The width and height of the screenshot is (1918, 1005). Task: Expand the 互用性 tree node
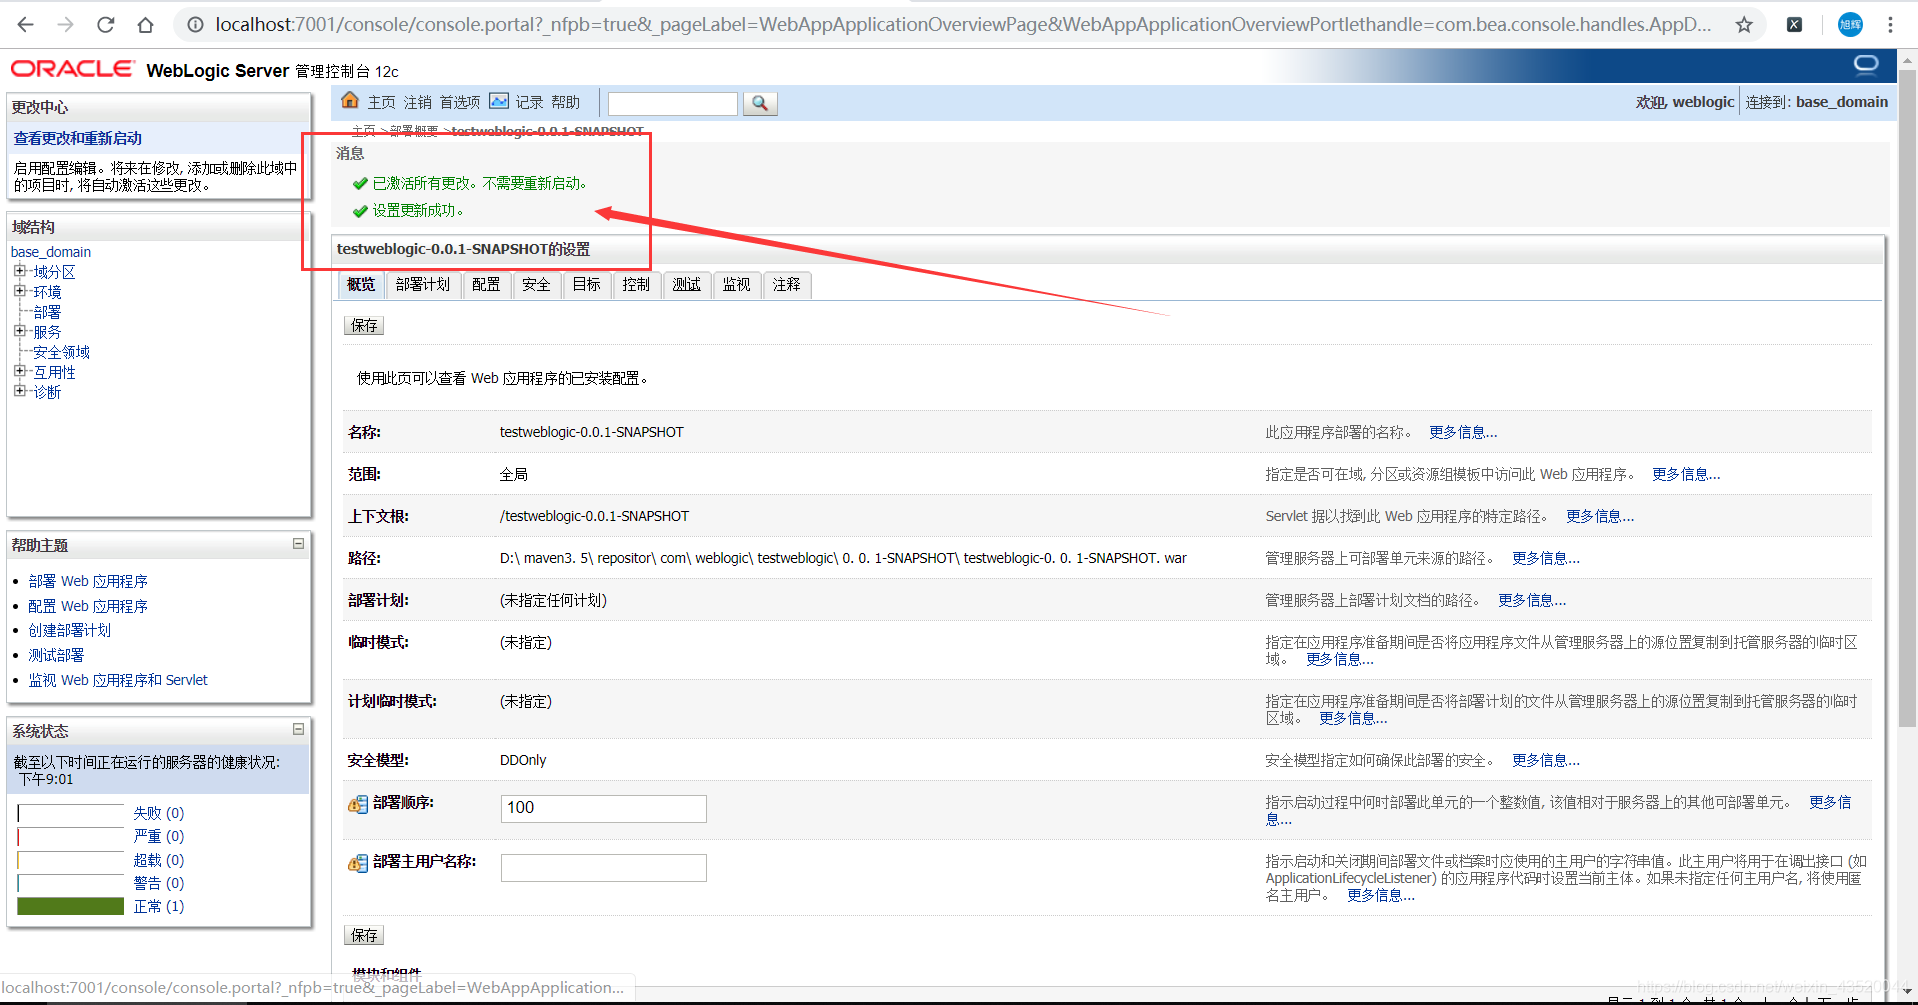pyautogui.click(x=19, y=371)
